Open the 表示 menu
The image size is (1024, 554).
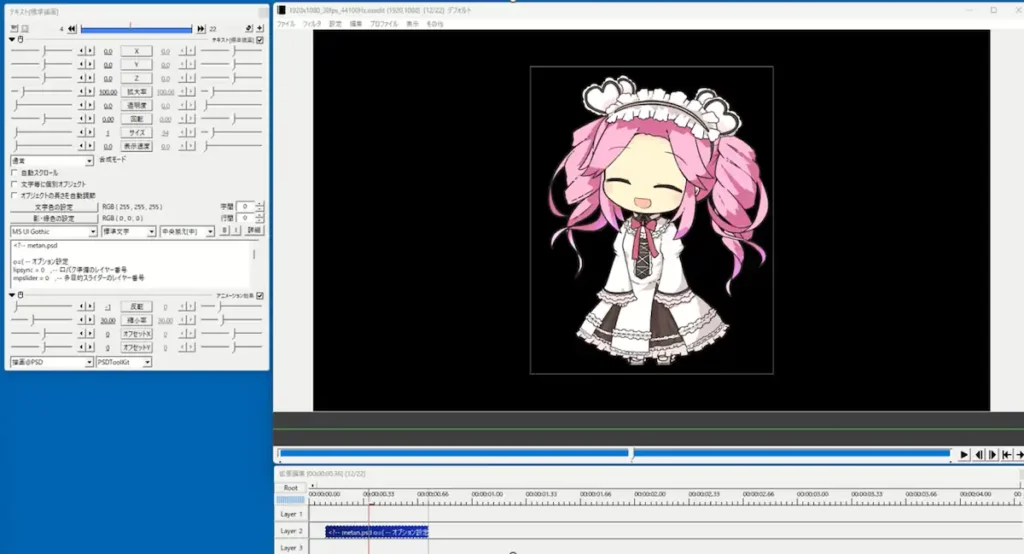tap(412, 24)
